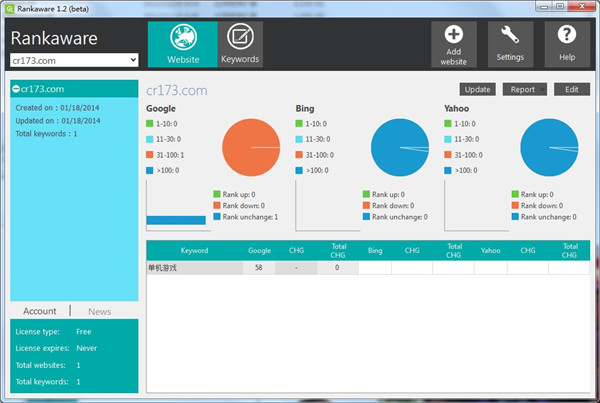Click Google "Rank unchange: 1" legend
The height and width of the screenshot is (403, 600).
click(246, 217)
